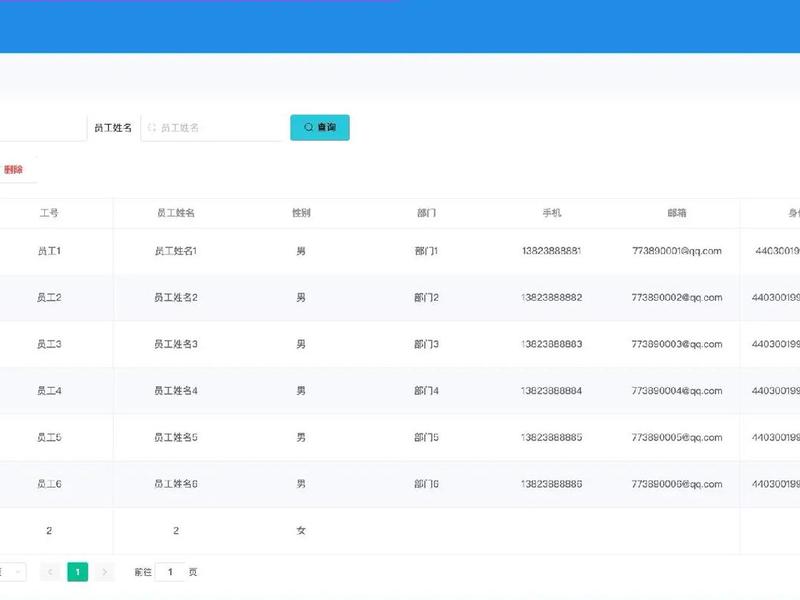
Task: Click 男 gender cell in 员工1 row
Action: coord(301,251)
